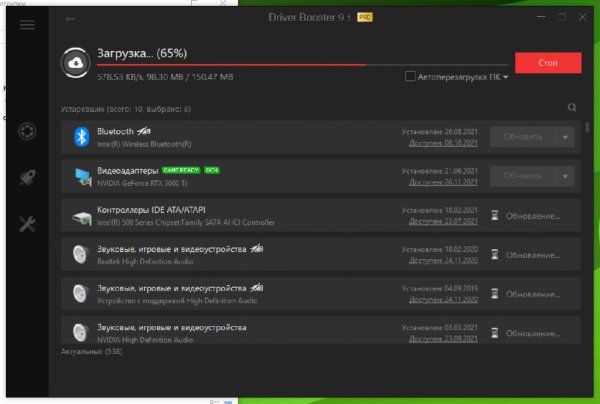600x404 pixels.
Task: Click the installed date 21.06.2021
Action: coord(439,171)
